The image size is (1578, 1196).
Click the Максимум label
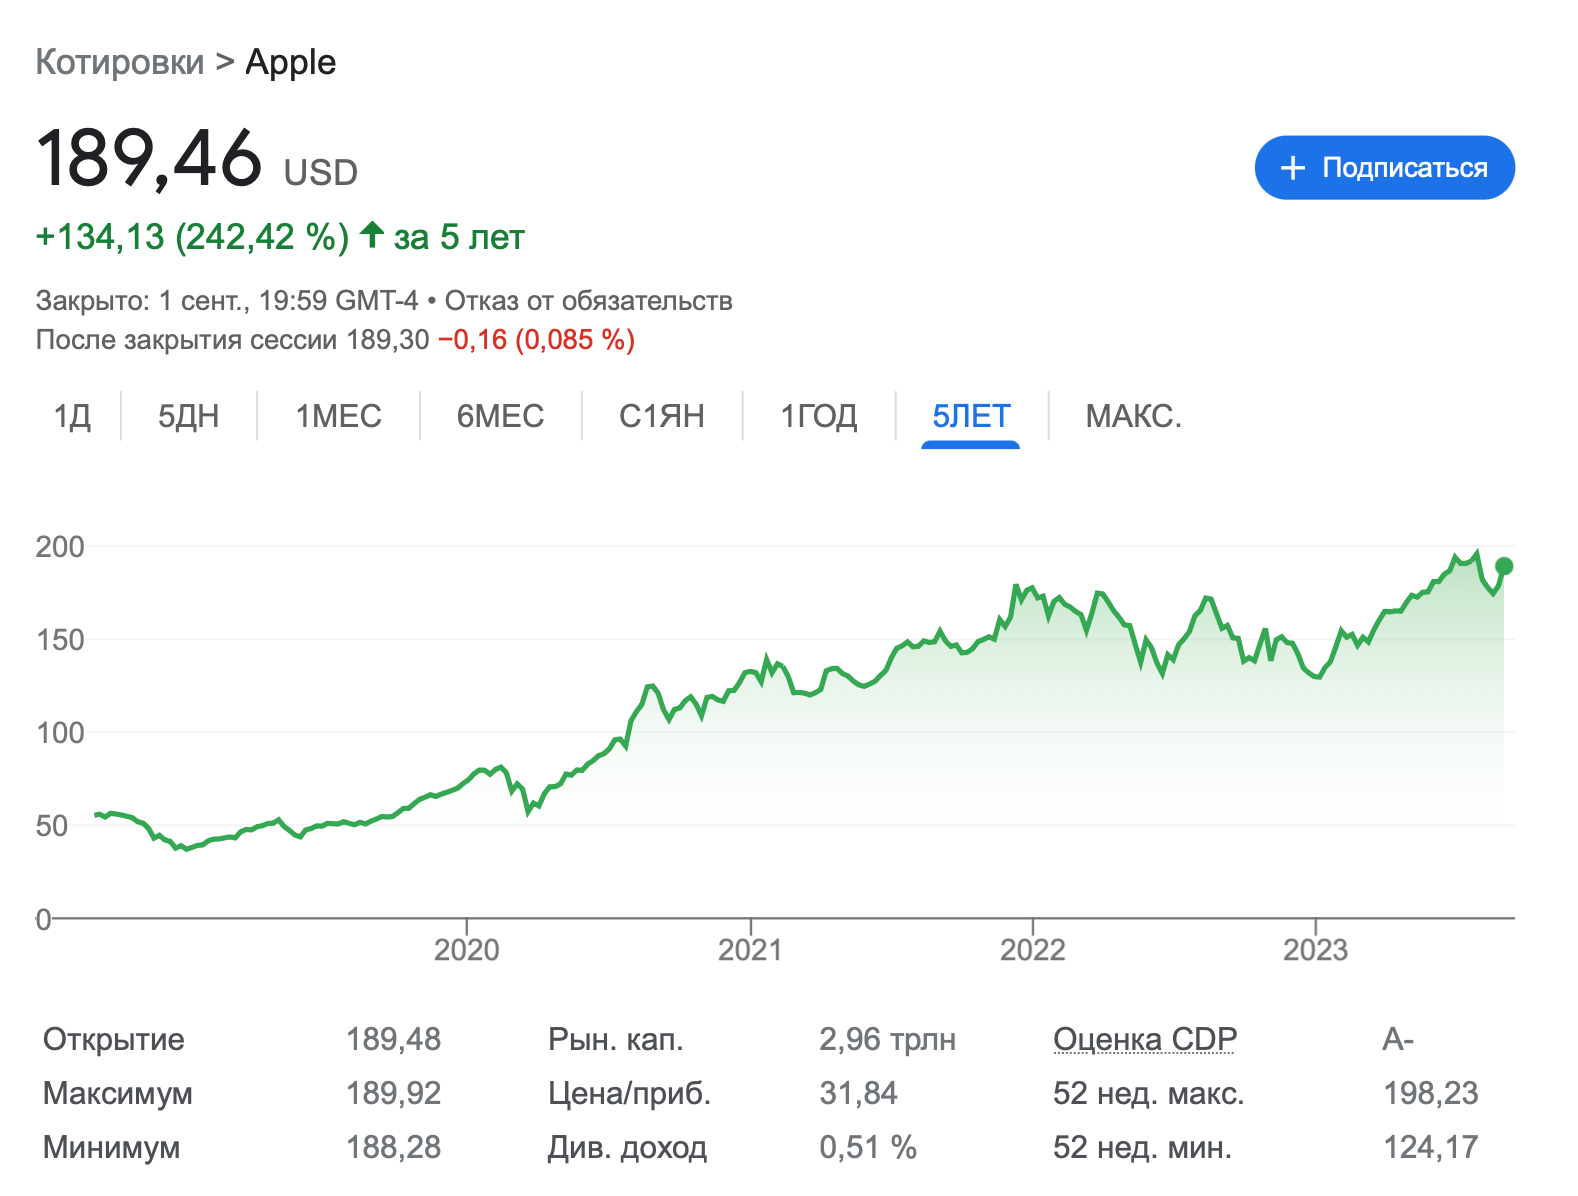pyautogui.click(x=118, y=1093)
